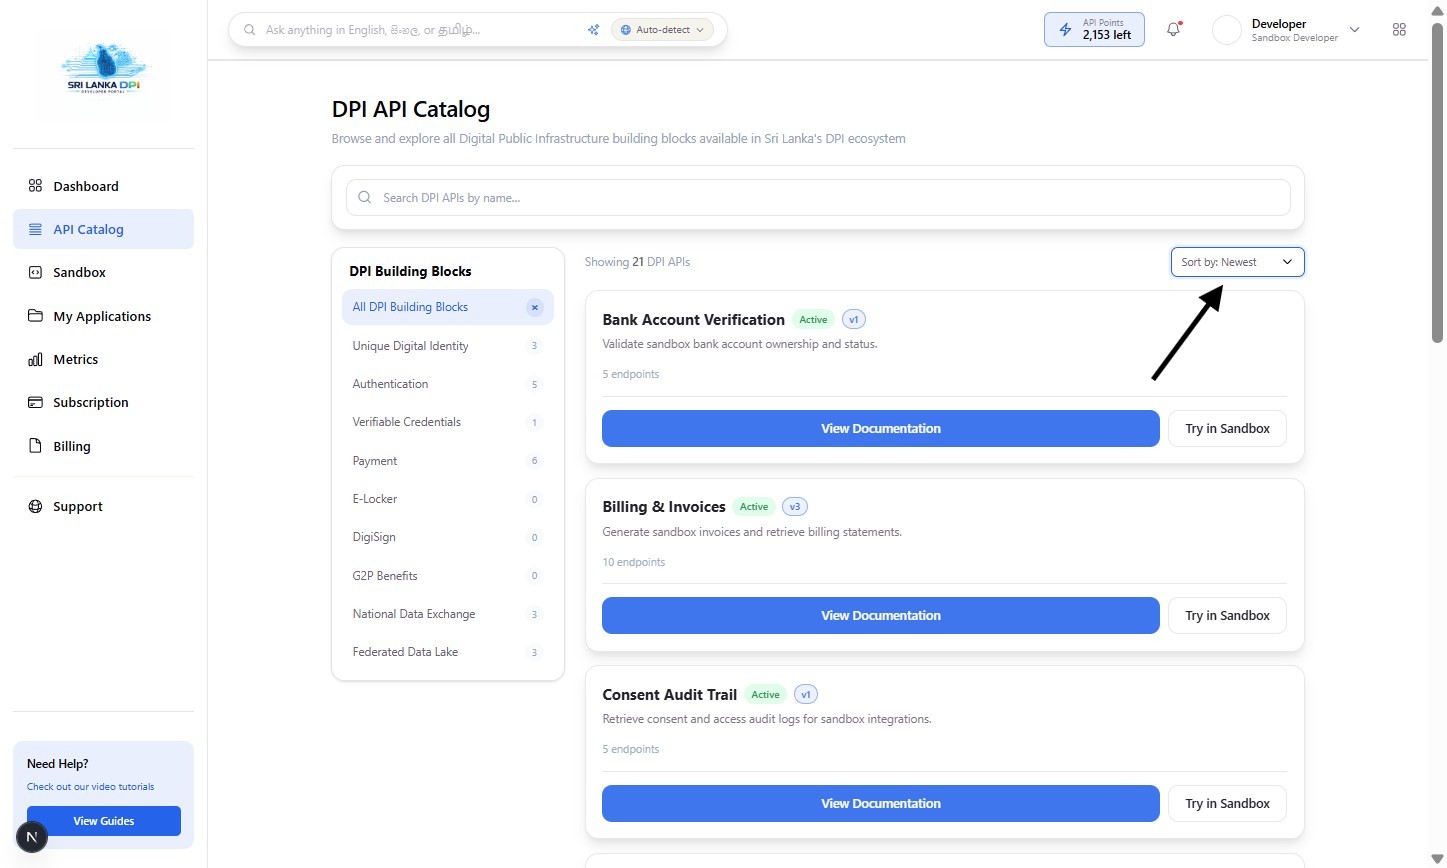
Task: Click the My Applications folder icon
Action: coord(35,316)
